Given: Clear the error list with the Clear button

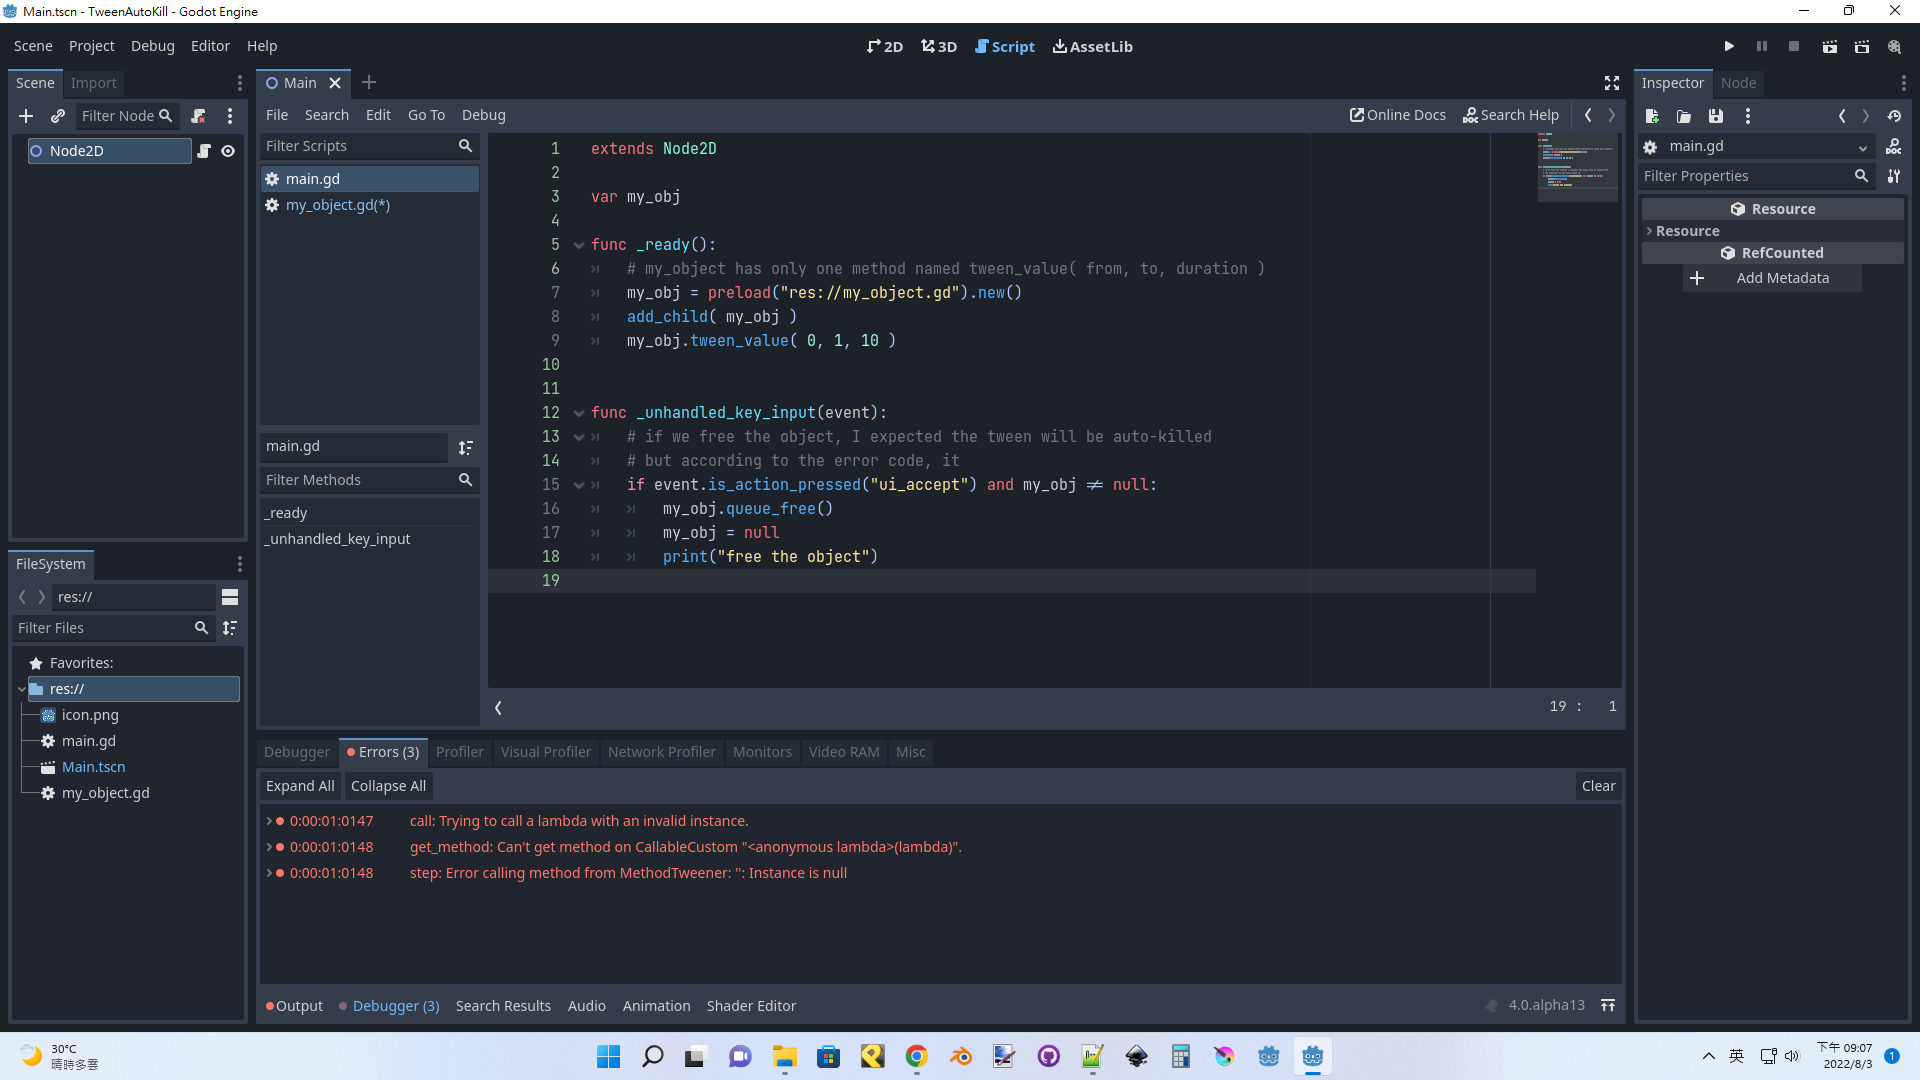Looking at the screenshot, I should point(1598,786).
